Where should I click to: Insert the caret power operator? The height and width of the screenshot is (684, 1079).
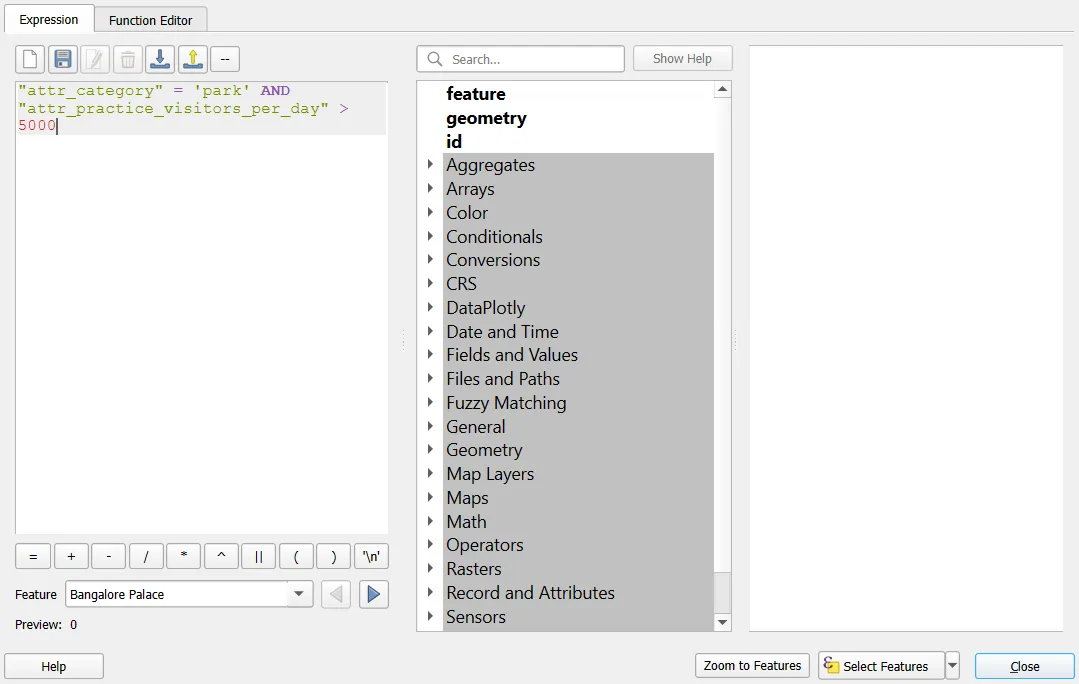click(221, 557)
